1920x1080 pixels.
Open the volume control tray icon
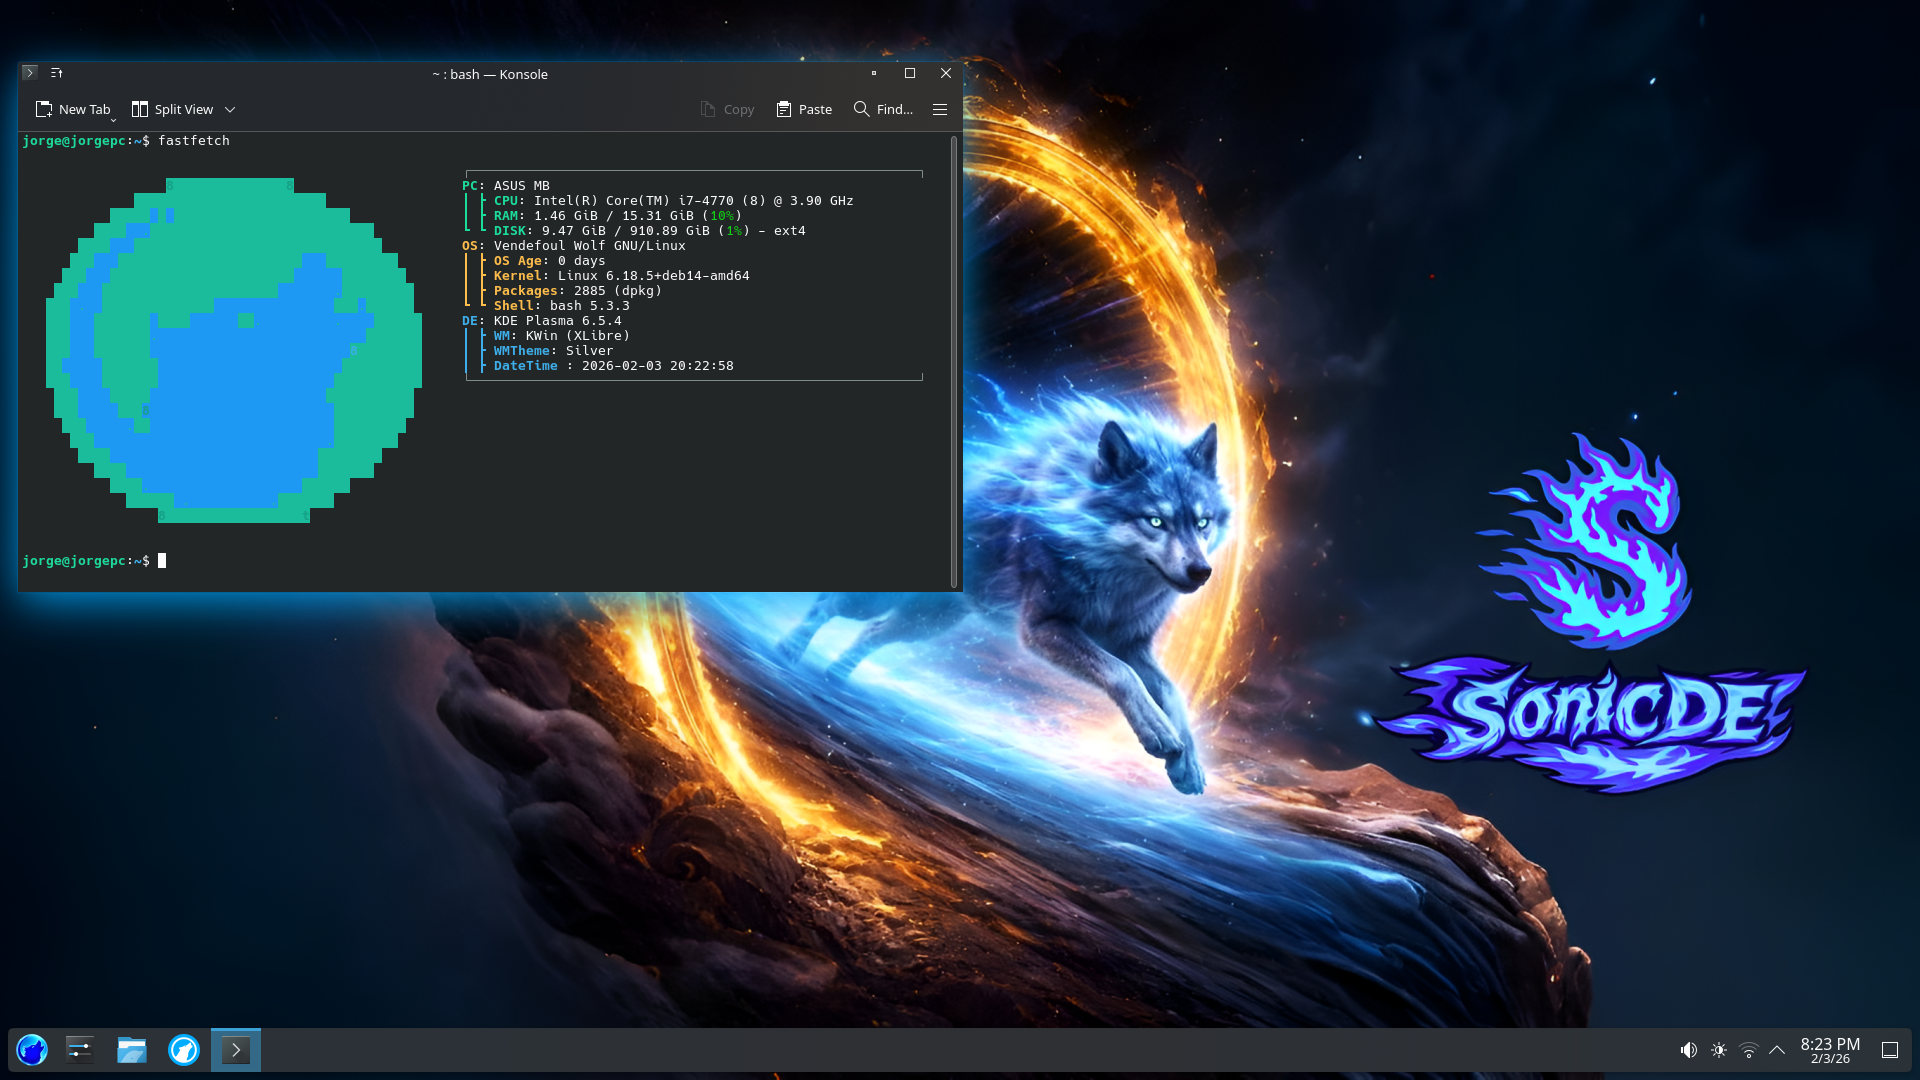pyautogui.click(x=1688, y=1050)
